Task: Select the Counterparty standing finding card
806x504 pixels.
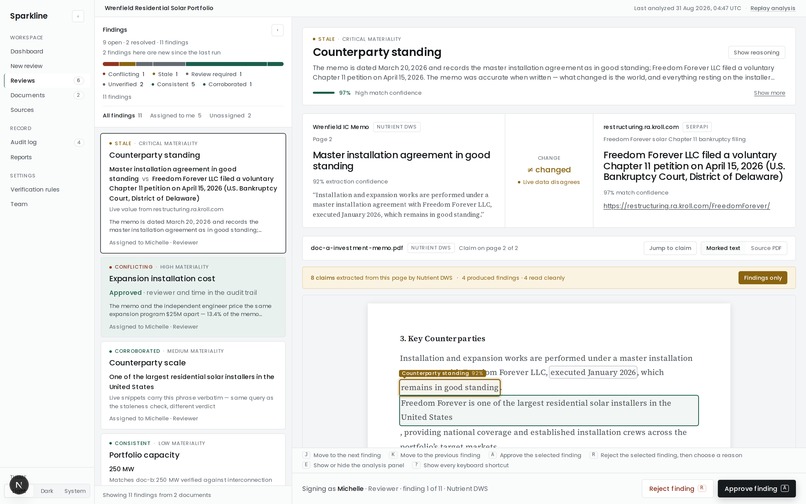Action: point(193,193)
